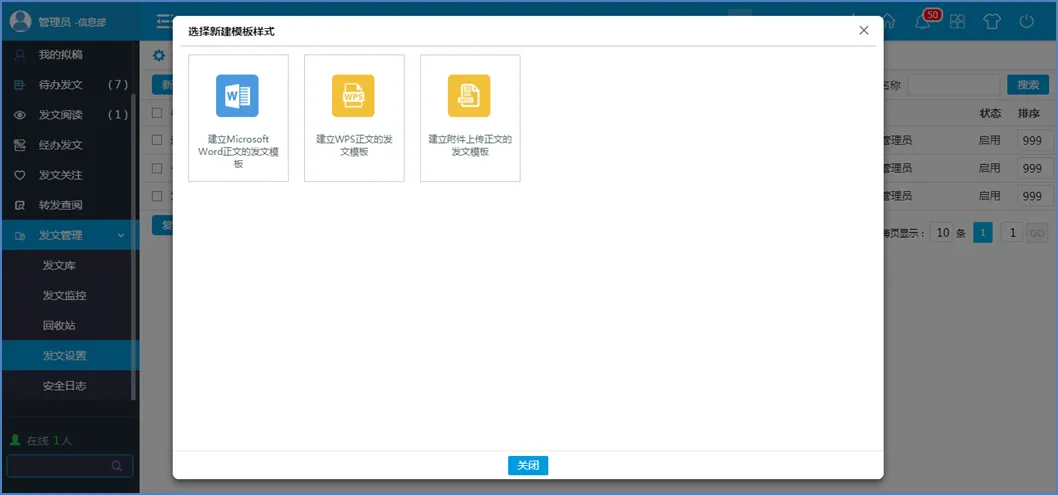This screenshot has height=495, width=1058.
Task: Choose the WPS body template icon
Action: pos(353,96)
